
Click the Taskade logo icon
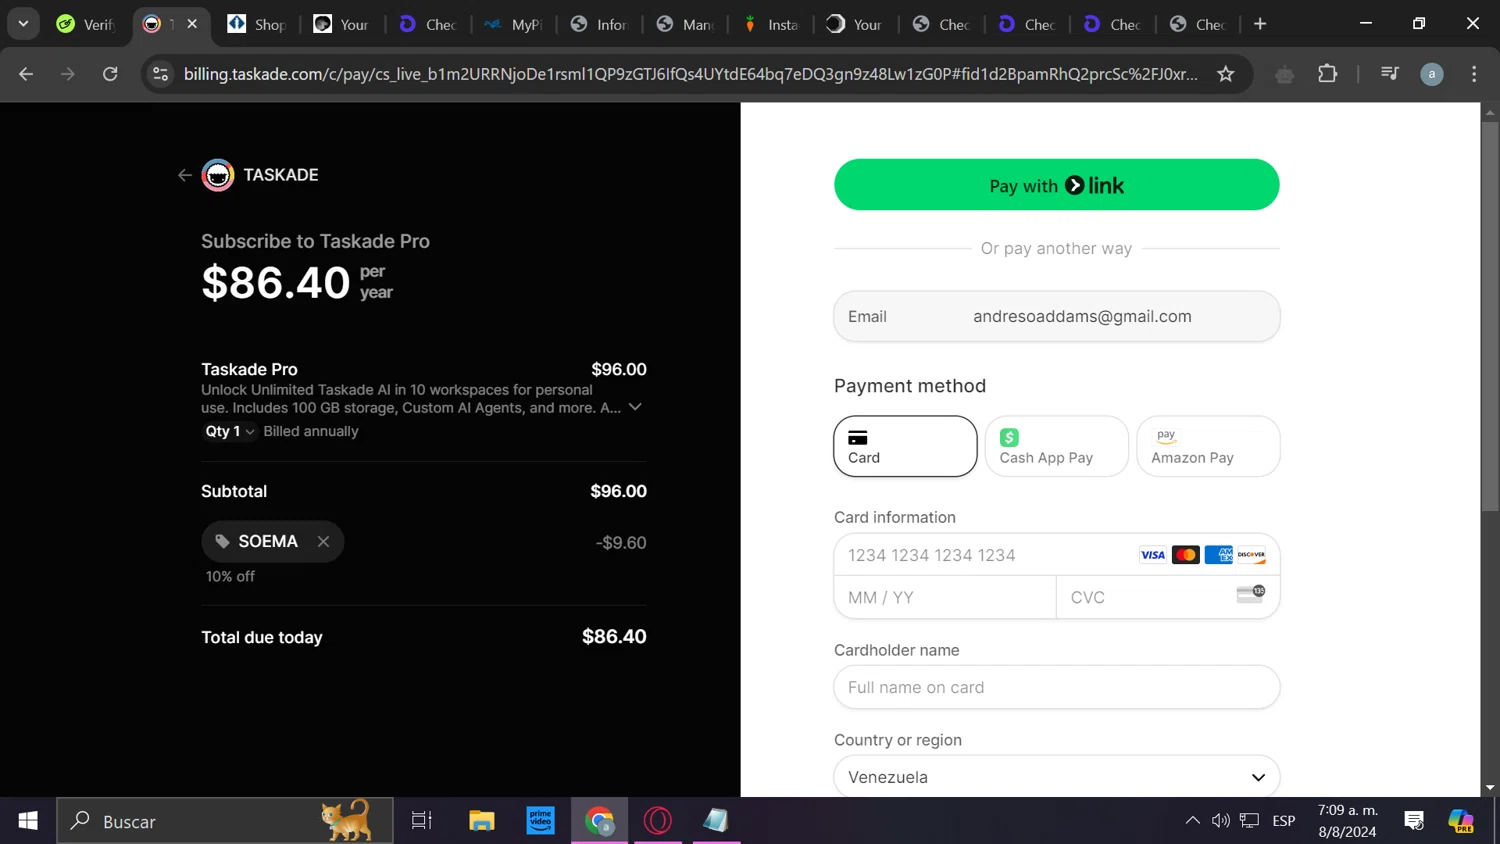click(x=218, y=175)
